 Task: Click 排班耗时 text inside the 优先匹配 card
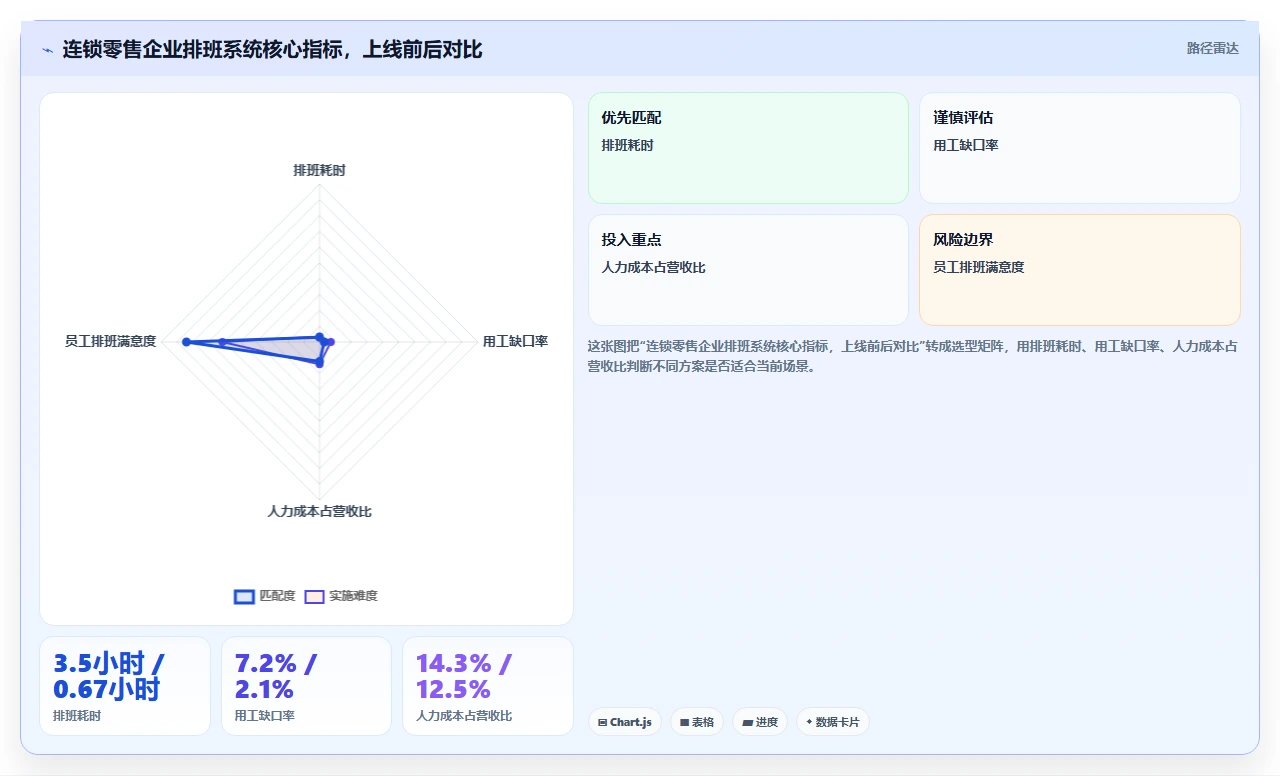point(627,146)
